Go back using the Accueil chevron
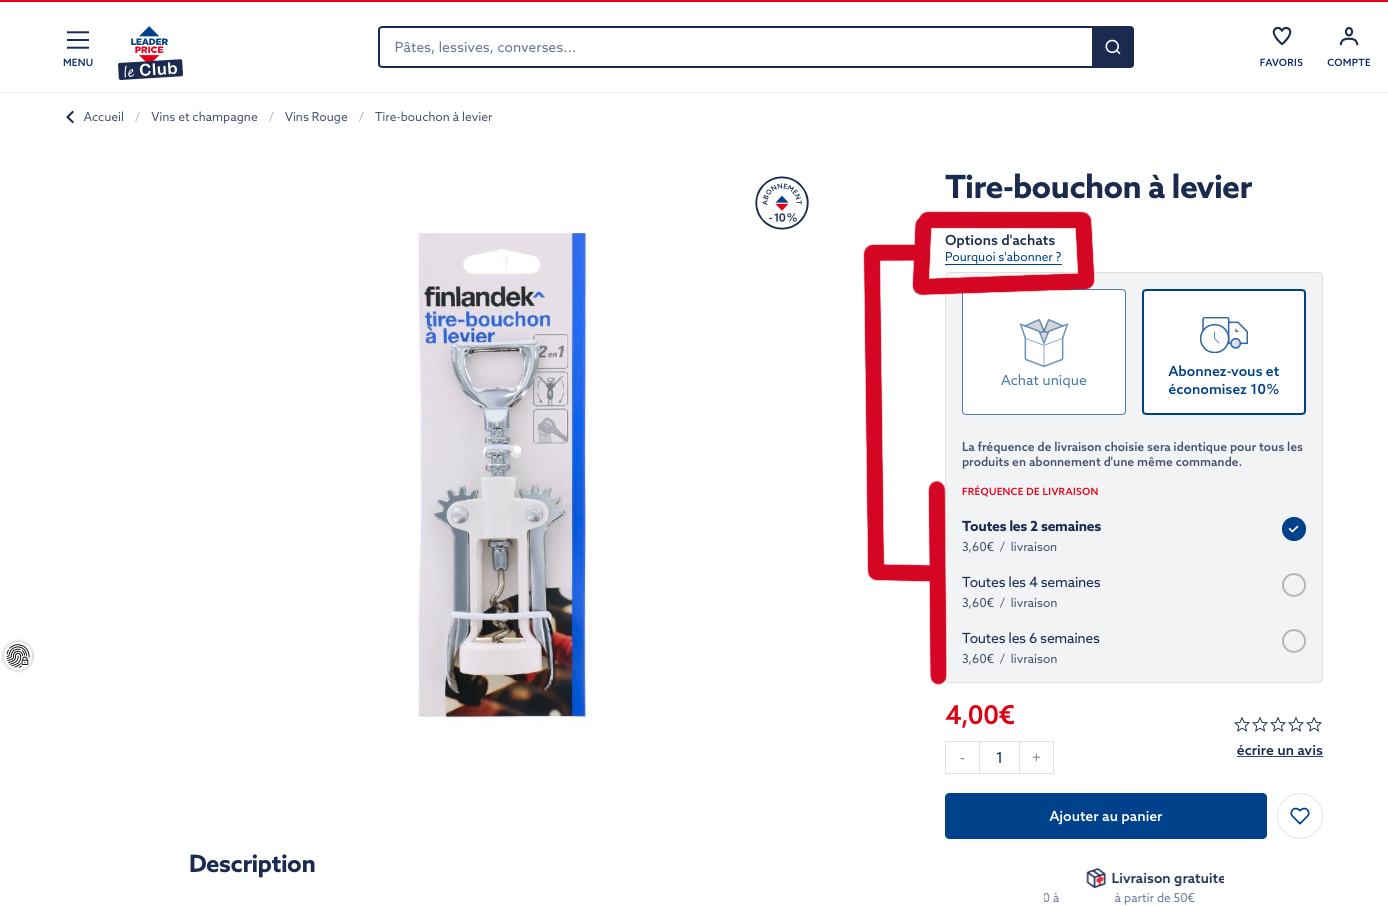Screen dimensions: 1388x906 pos(70,117)
